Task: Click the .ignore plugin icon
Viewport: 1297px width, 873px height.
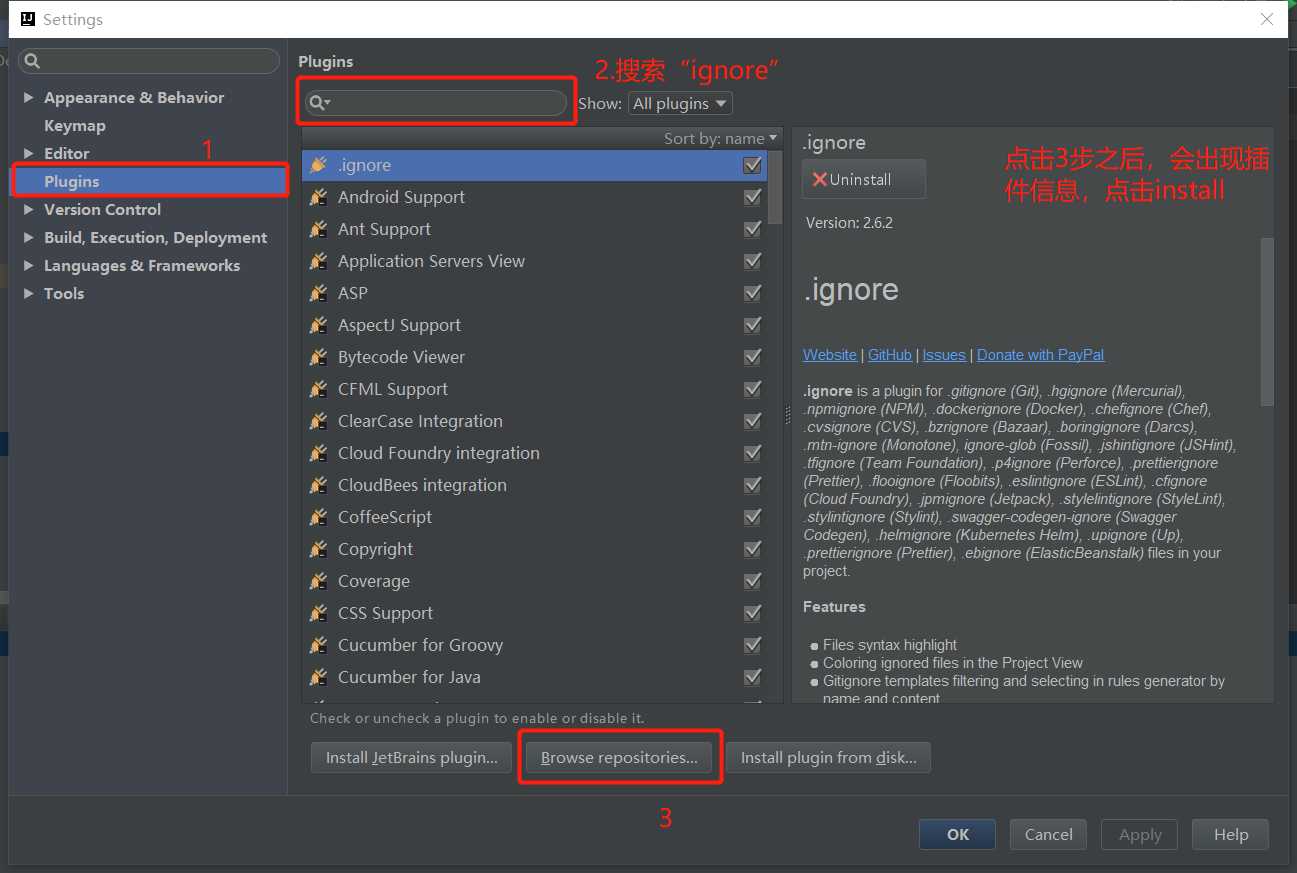Action: point(319,165)
